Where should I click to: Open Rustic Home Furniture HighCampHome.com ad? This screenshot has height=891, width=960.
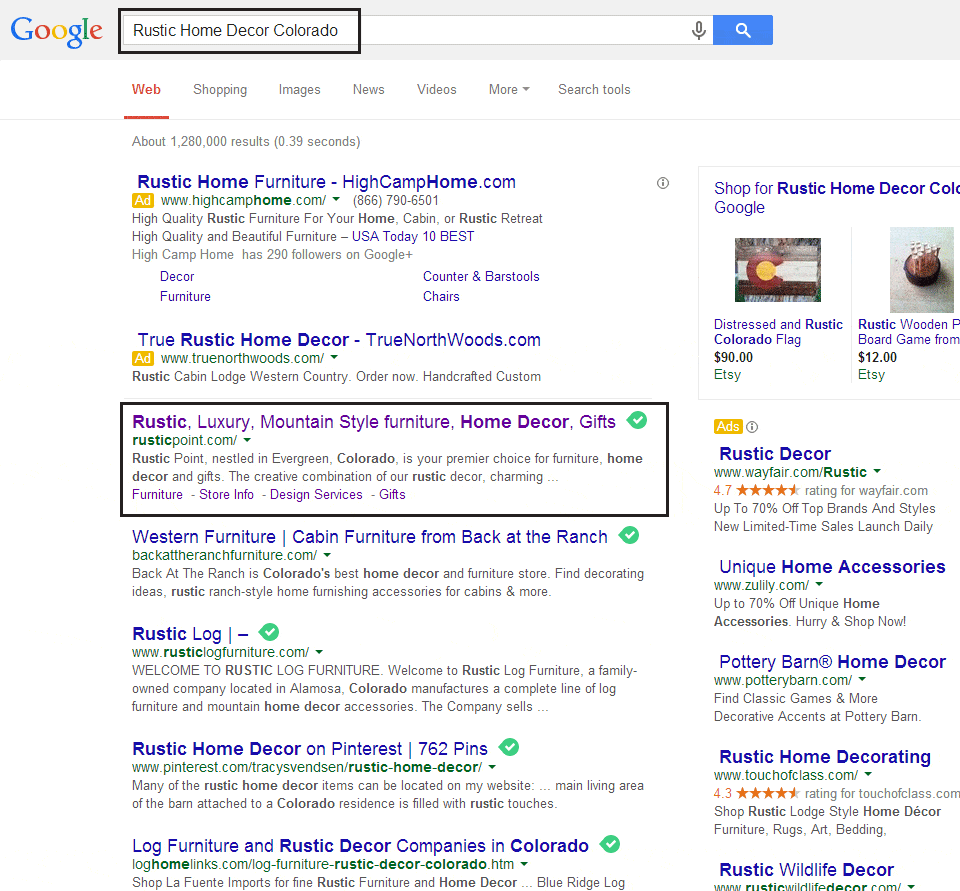pyautogui.click(x=326, y=182)
